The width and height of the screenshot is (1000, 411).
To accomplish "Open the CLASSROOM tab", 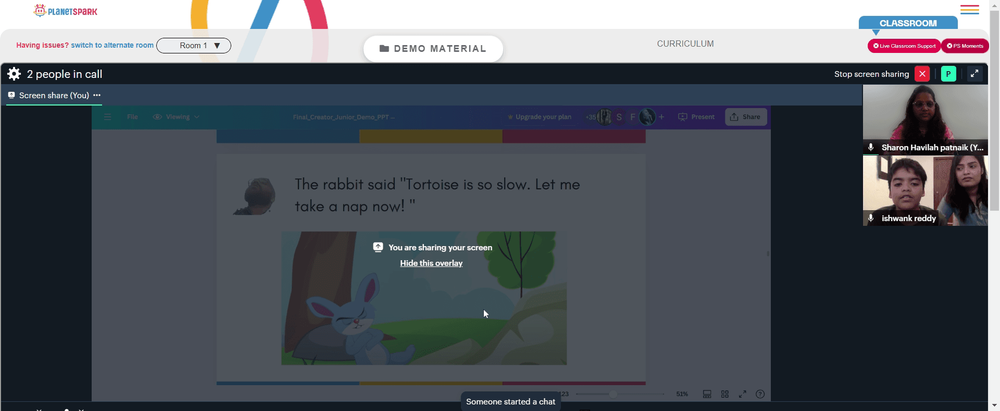I will (908, 23).
